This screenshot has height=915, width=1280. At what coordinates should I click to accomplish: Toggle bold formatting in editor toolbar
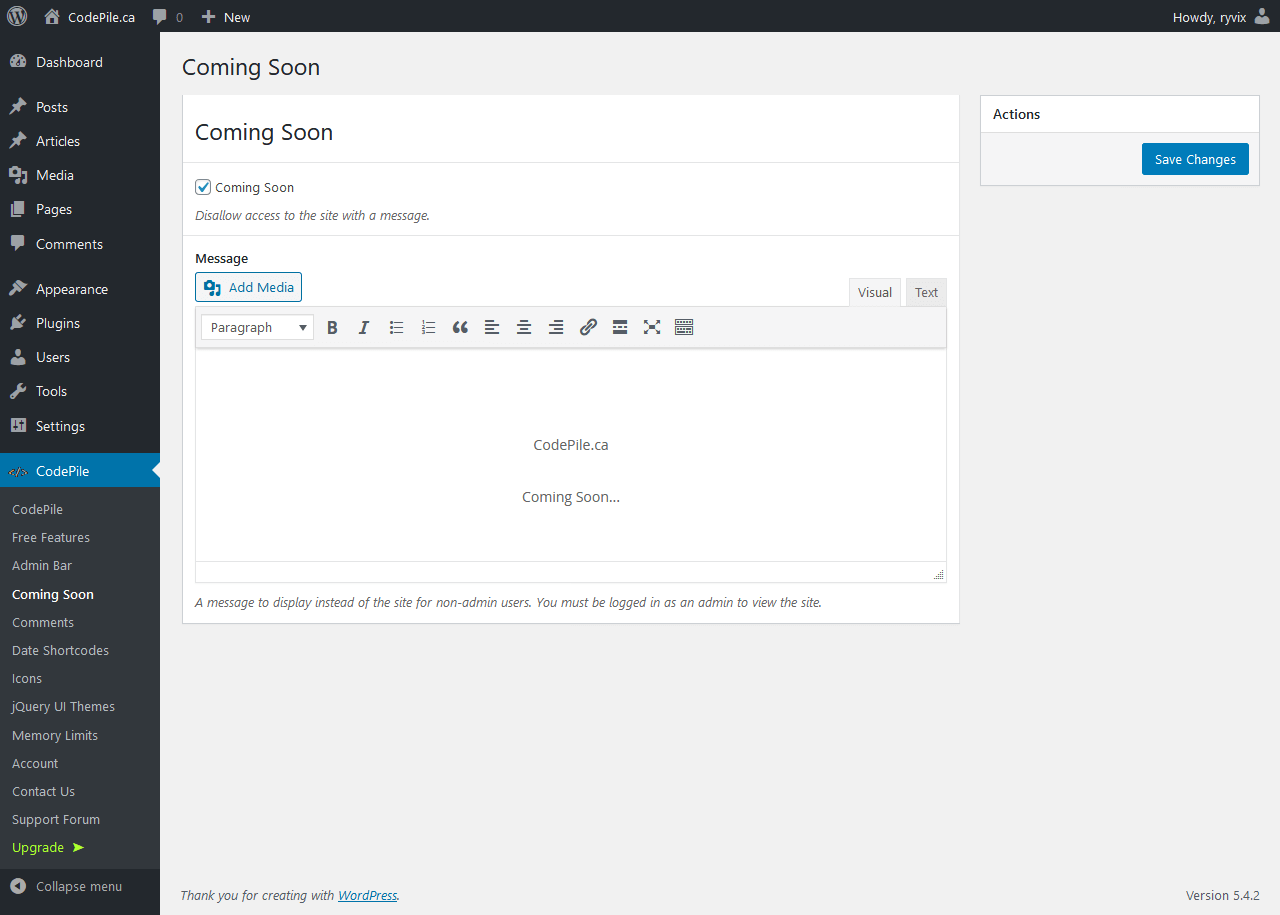332,327
